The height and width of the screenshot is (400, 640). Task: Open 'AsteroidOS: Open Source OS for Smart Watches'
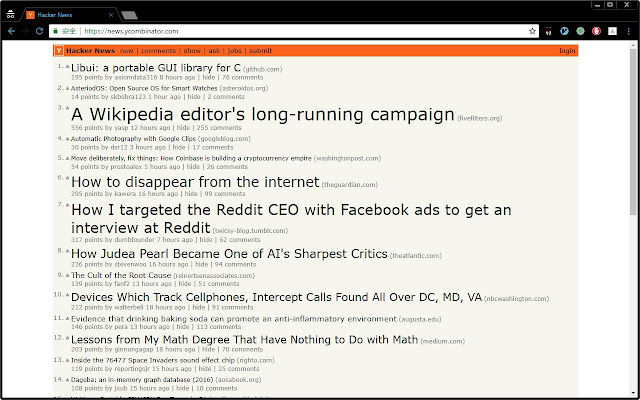(x=144, y=88)
